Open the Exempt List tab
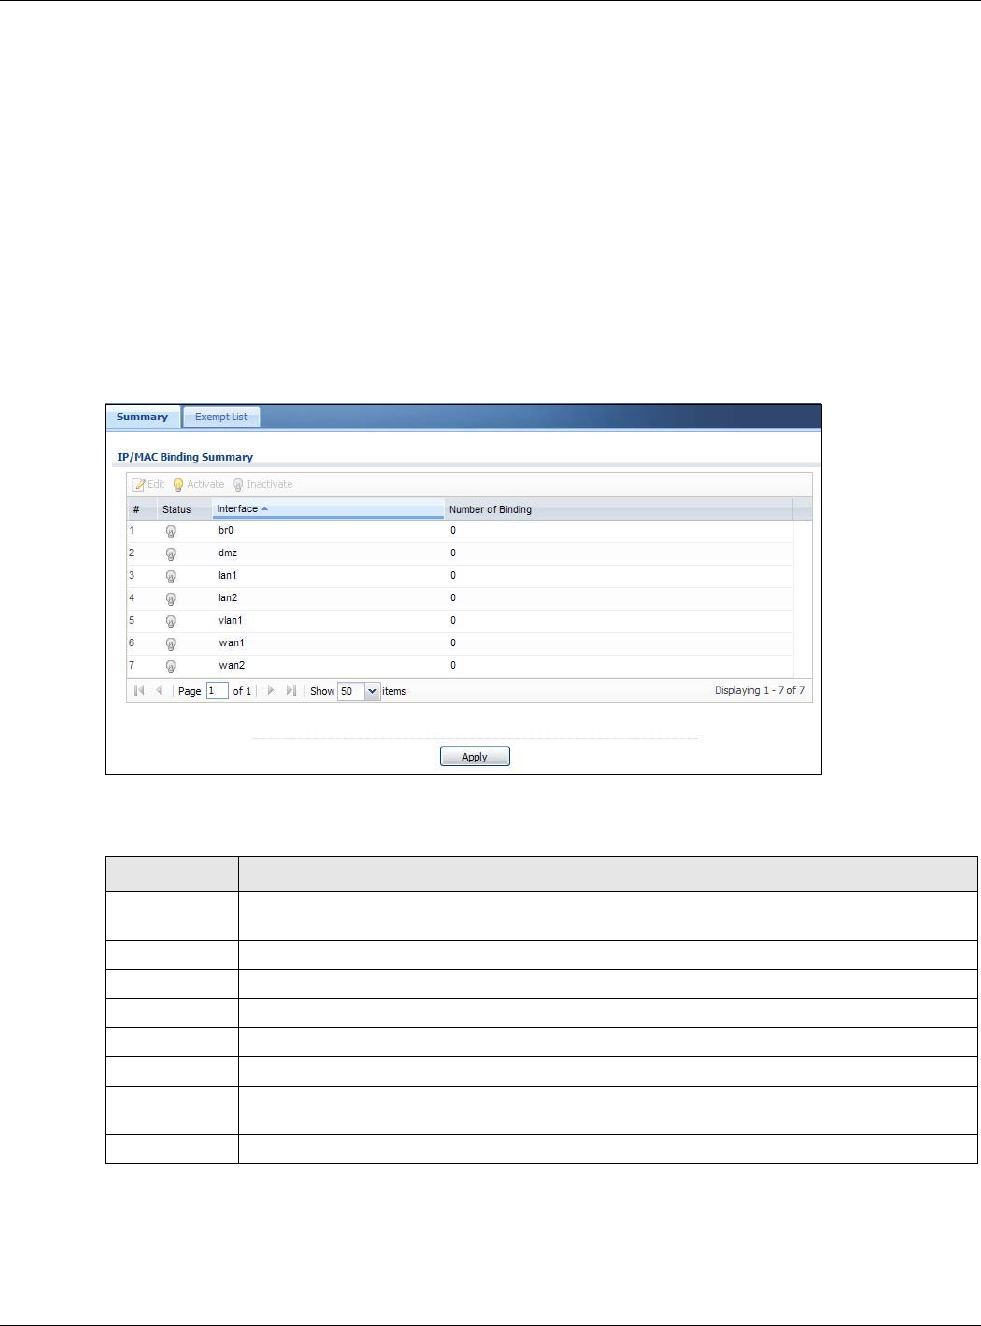Screen dimensions: 981x1326 point(221,417)
